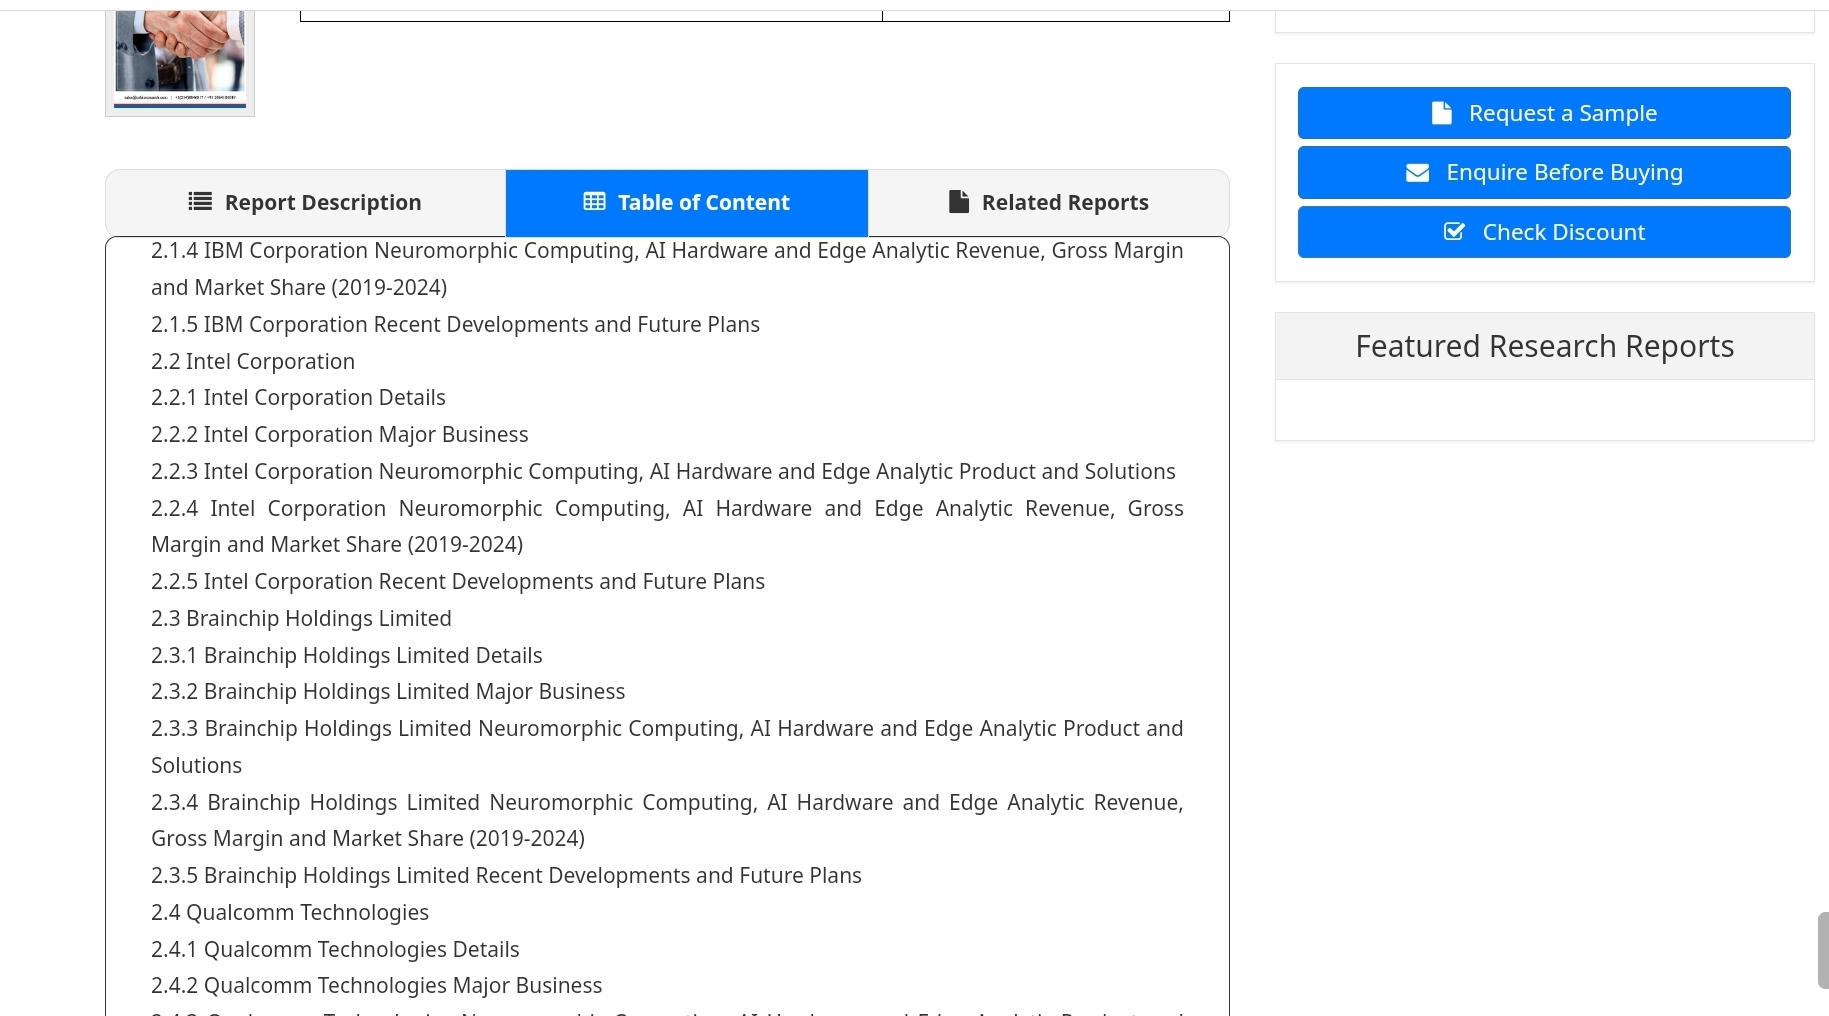Screen dimensions: 1829x1016
Task: Click '2.3.4 Brainchip Holdings Limited' revenue line
Action: (667, 820)
